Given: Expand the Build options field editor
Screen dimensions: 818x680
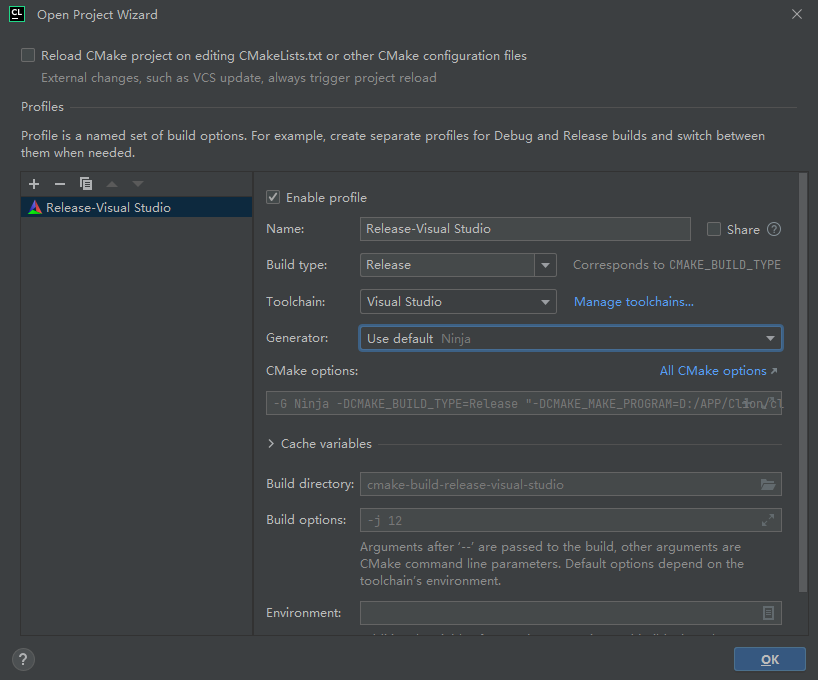Looking at the screenshot, I should 767,521.
